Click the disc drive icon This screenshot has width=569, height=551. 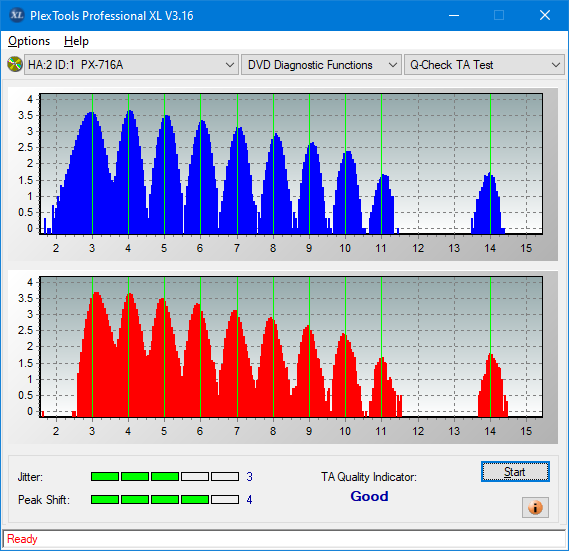(x=15, y=65)
